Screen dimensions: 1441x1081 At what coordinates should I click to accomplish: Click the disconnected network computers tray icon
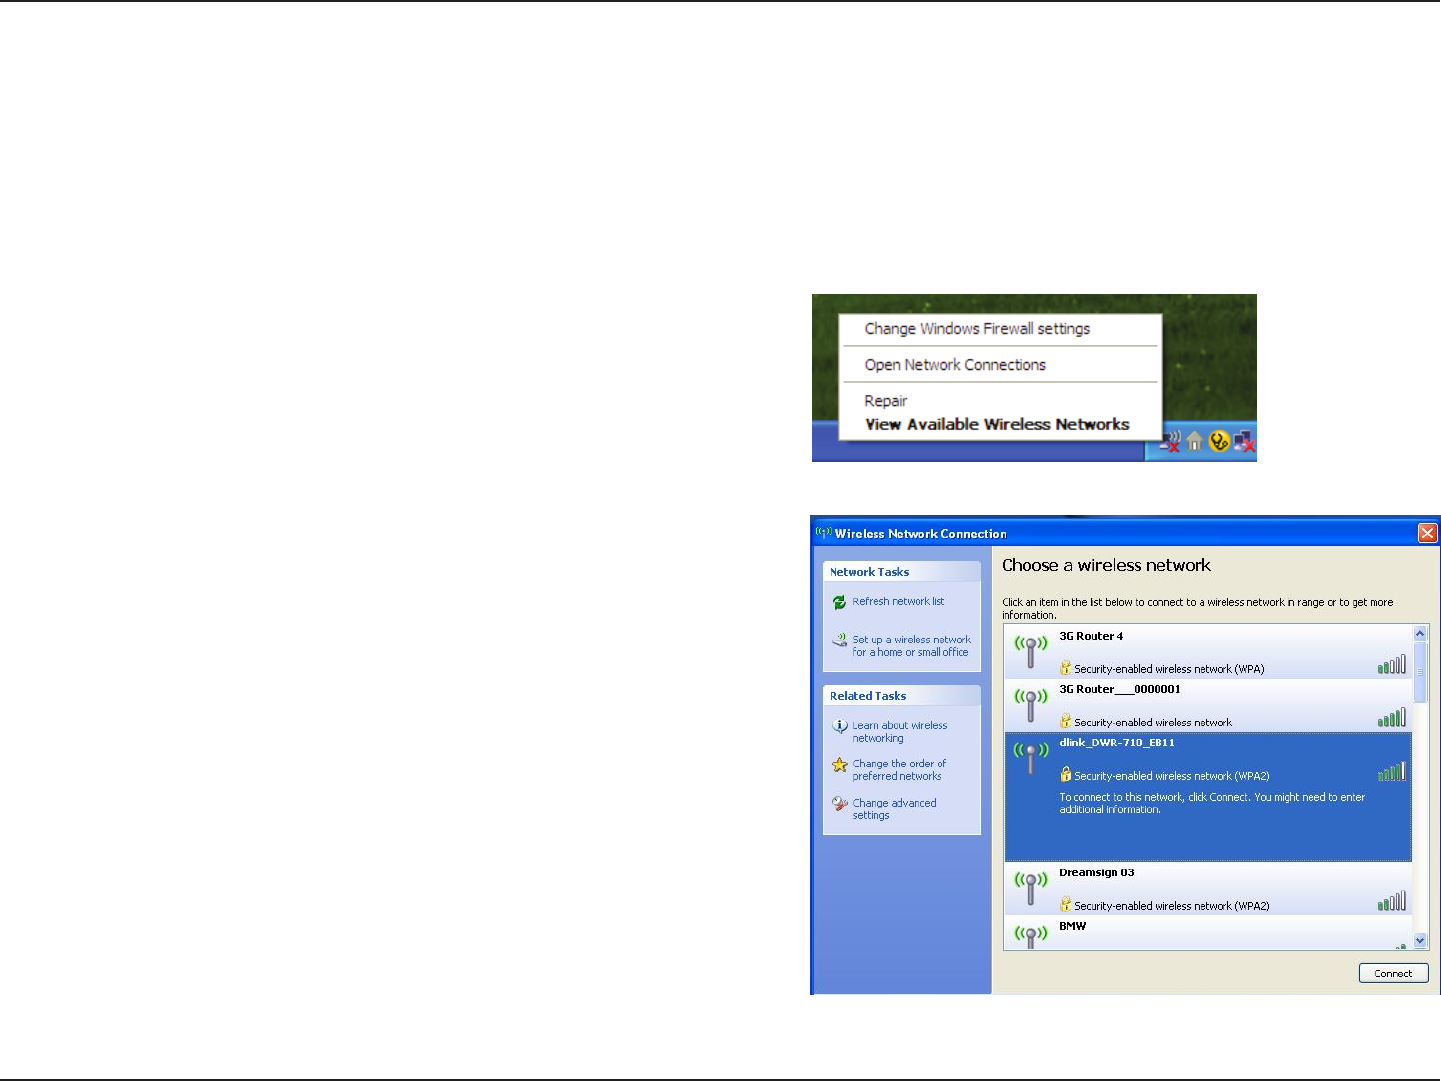coord(1244,441)
